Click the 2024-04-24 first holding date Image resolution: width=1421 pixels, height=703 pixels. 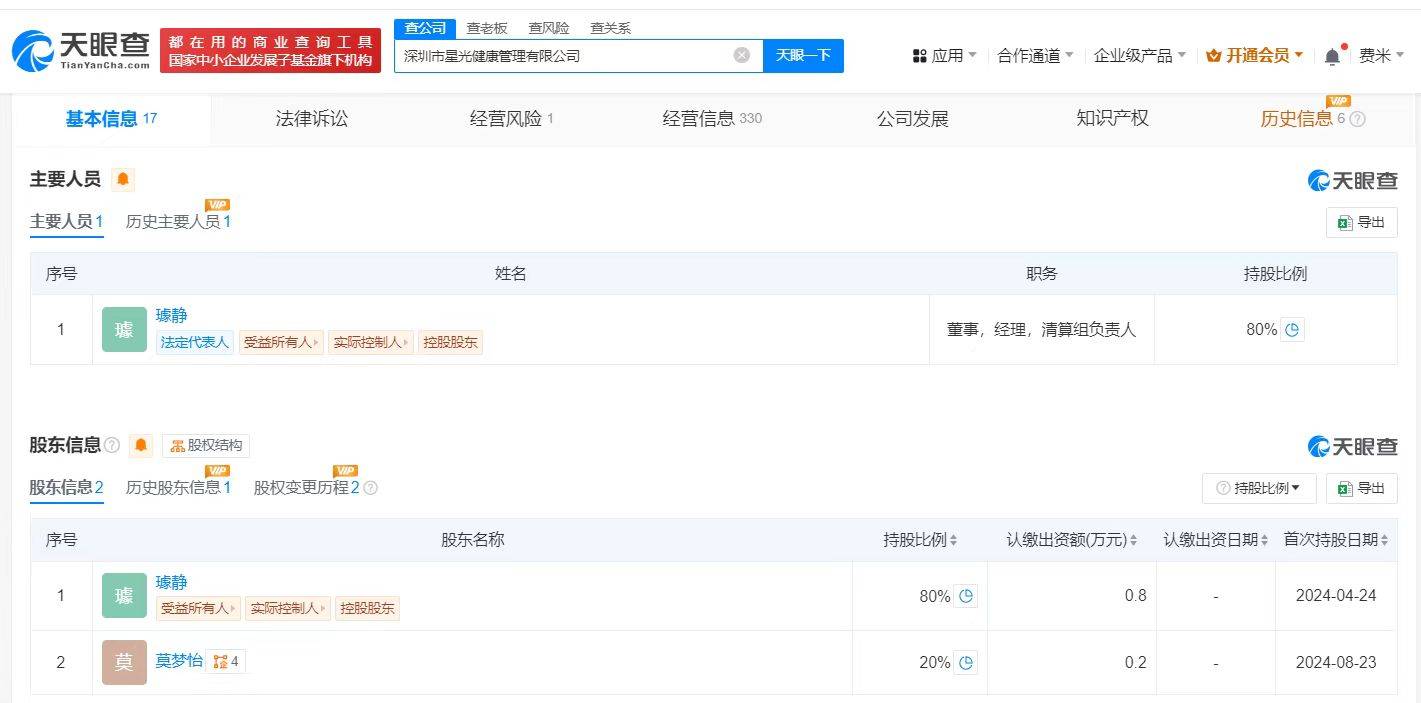pos(1336,595)
